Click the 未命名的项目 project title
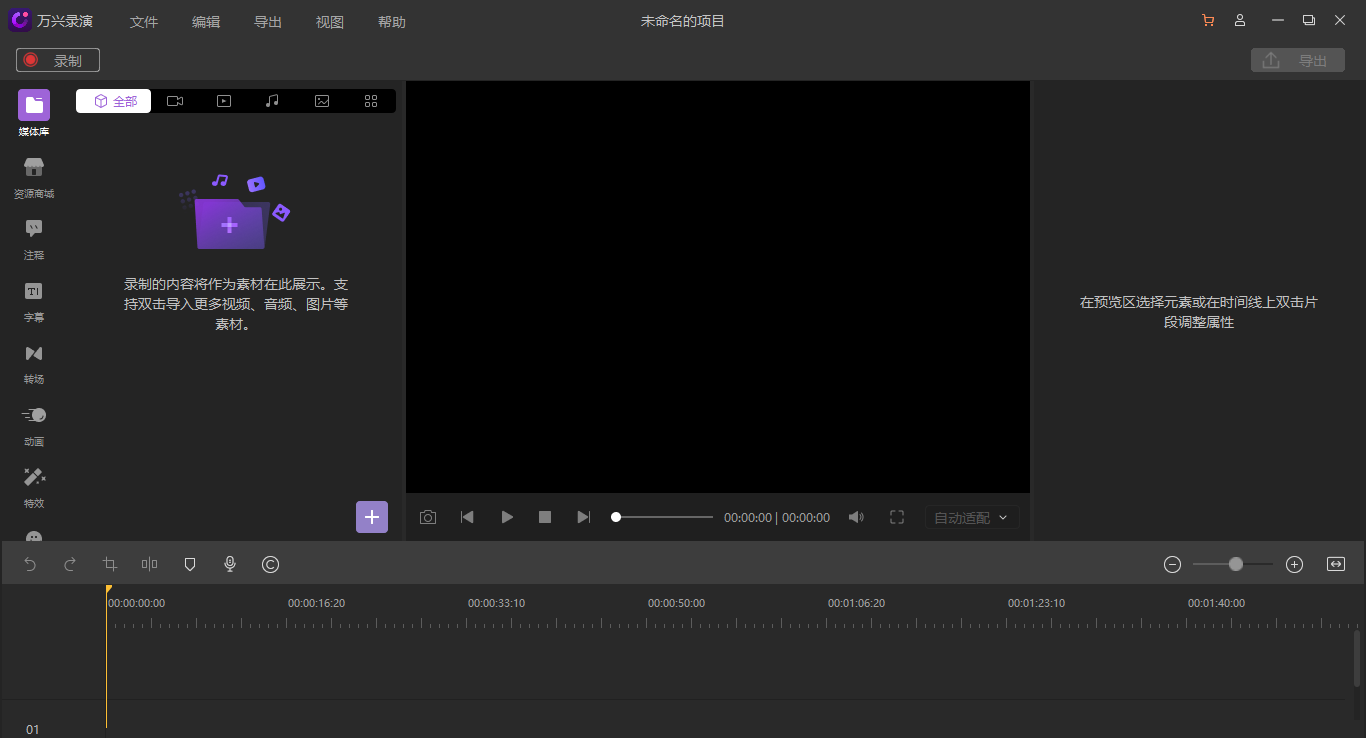1366x738 pixels. click(x=683, y=22)
